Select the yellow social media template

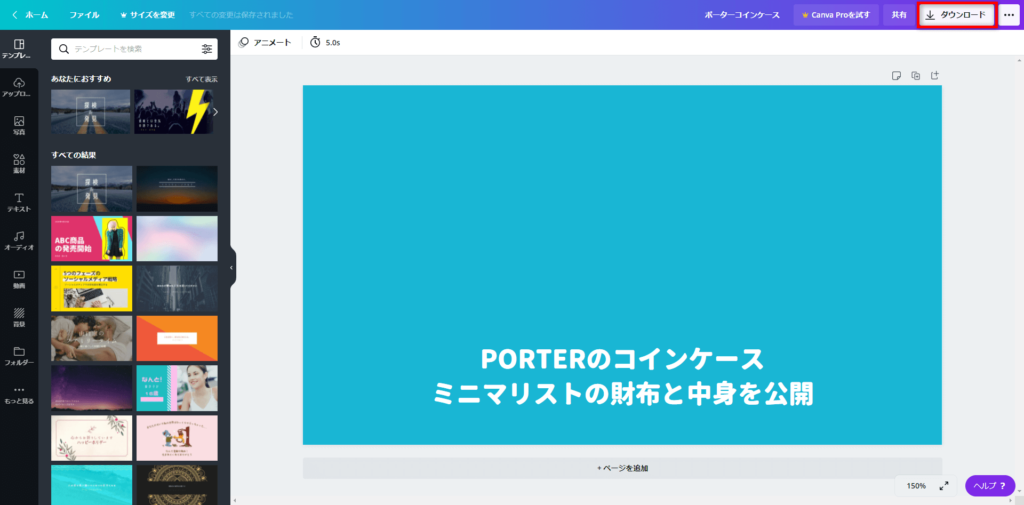[x=91, y=288]
